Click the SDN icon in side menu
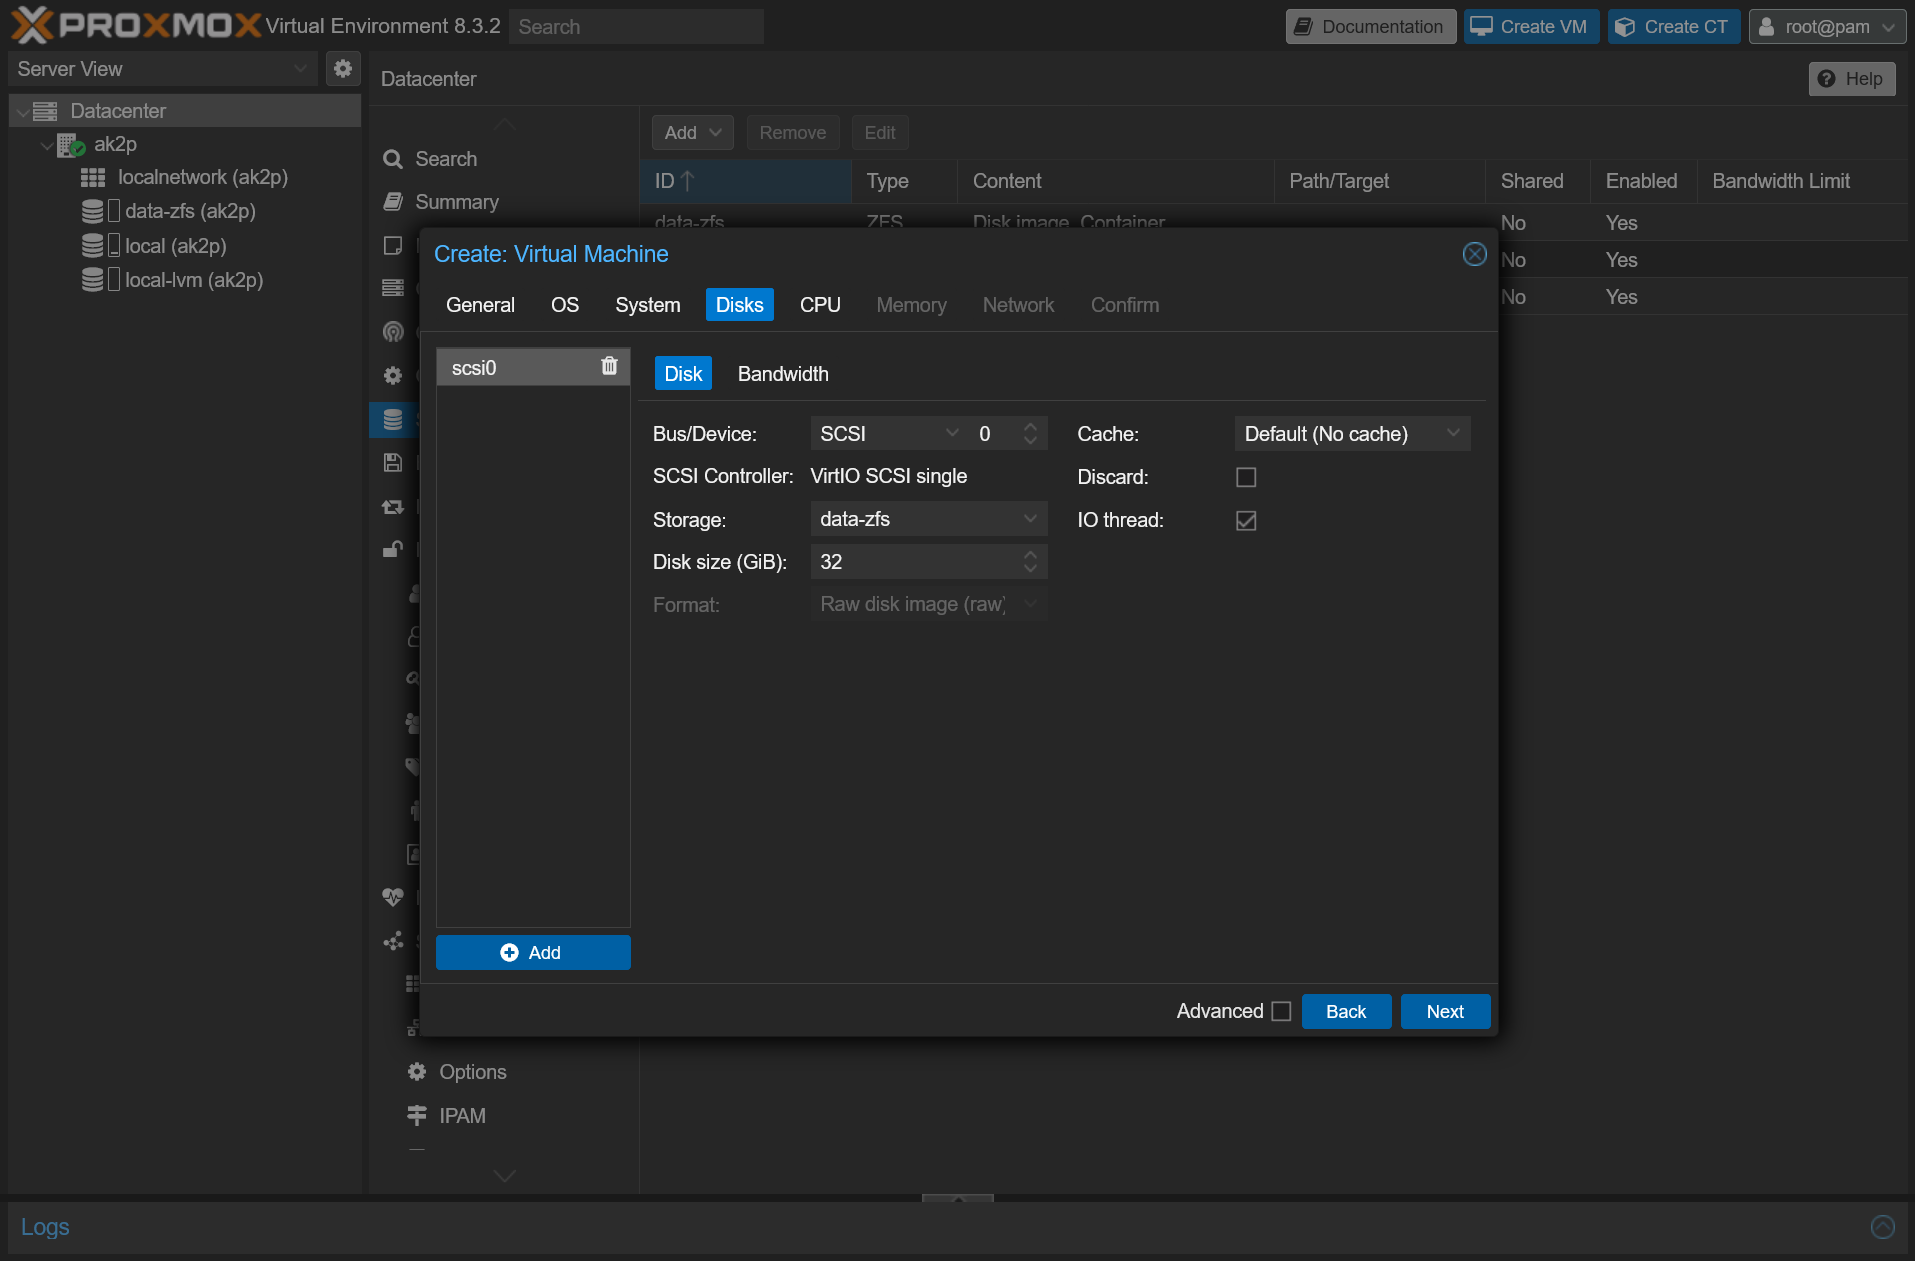The image size is (1915, 1261). tap(393, 941)
